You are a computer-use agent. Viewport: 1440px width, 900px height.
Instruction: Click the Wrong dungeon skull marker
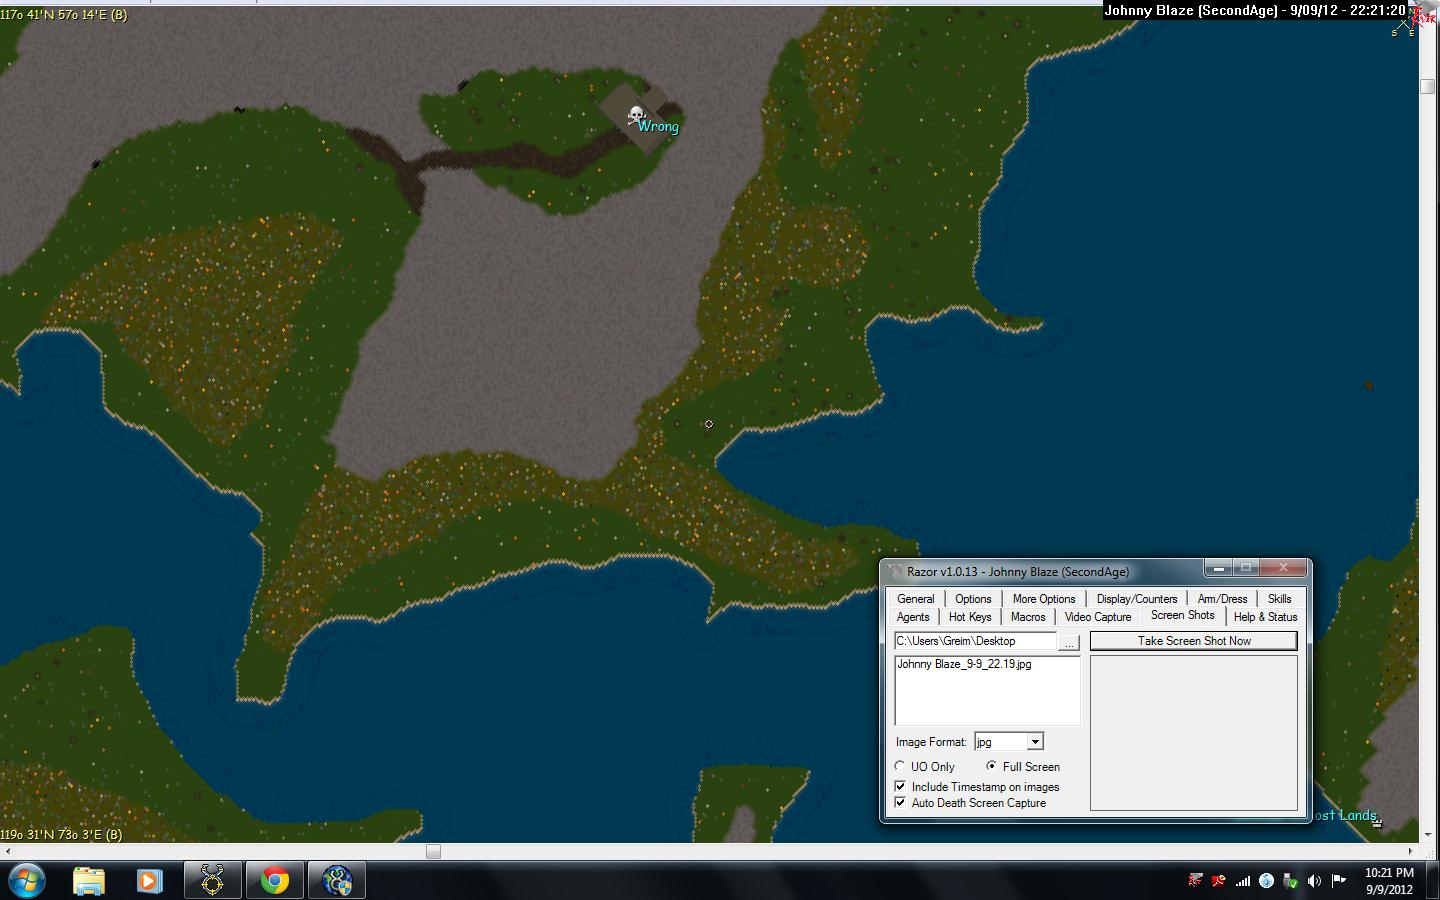tap(636, 116)
